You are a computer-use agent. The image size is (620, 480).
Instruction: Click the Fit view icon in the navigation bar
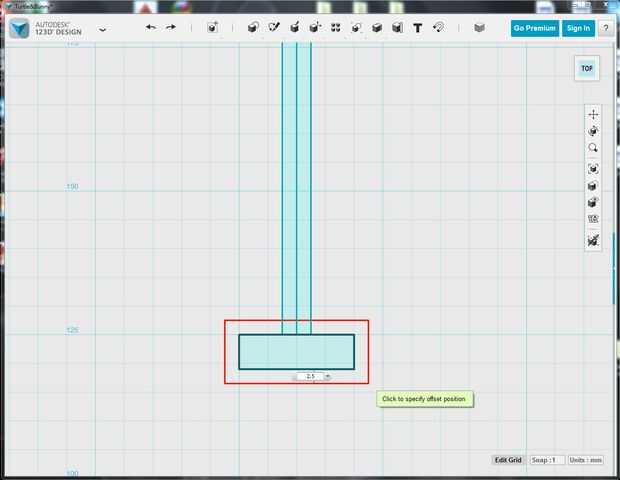click(x=593, y=169)
